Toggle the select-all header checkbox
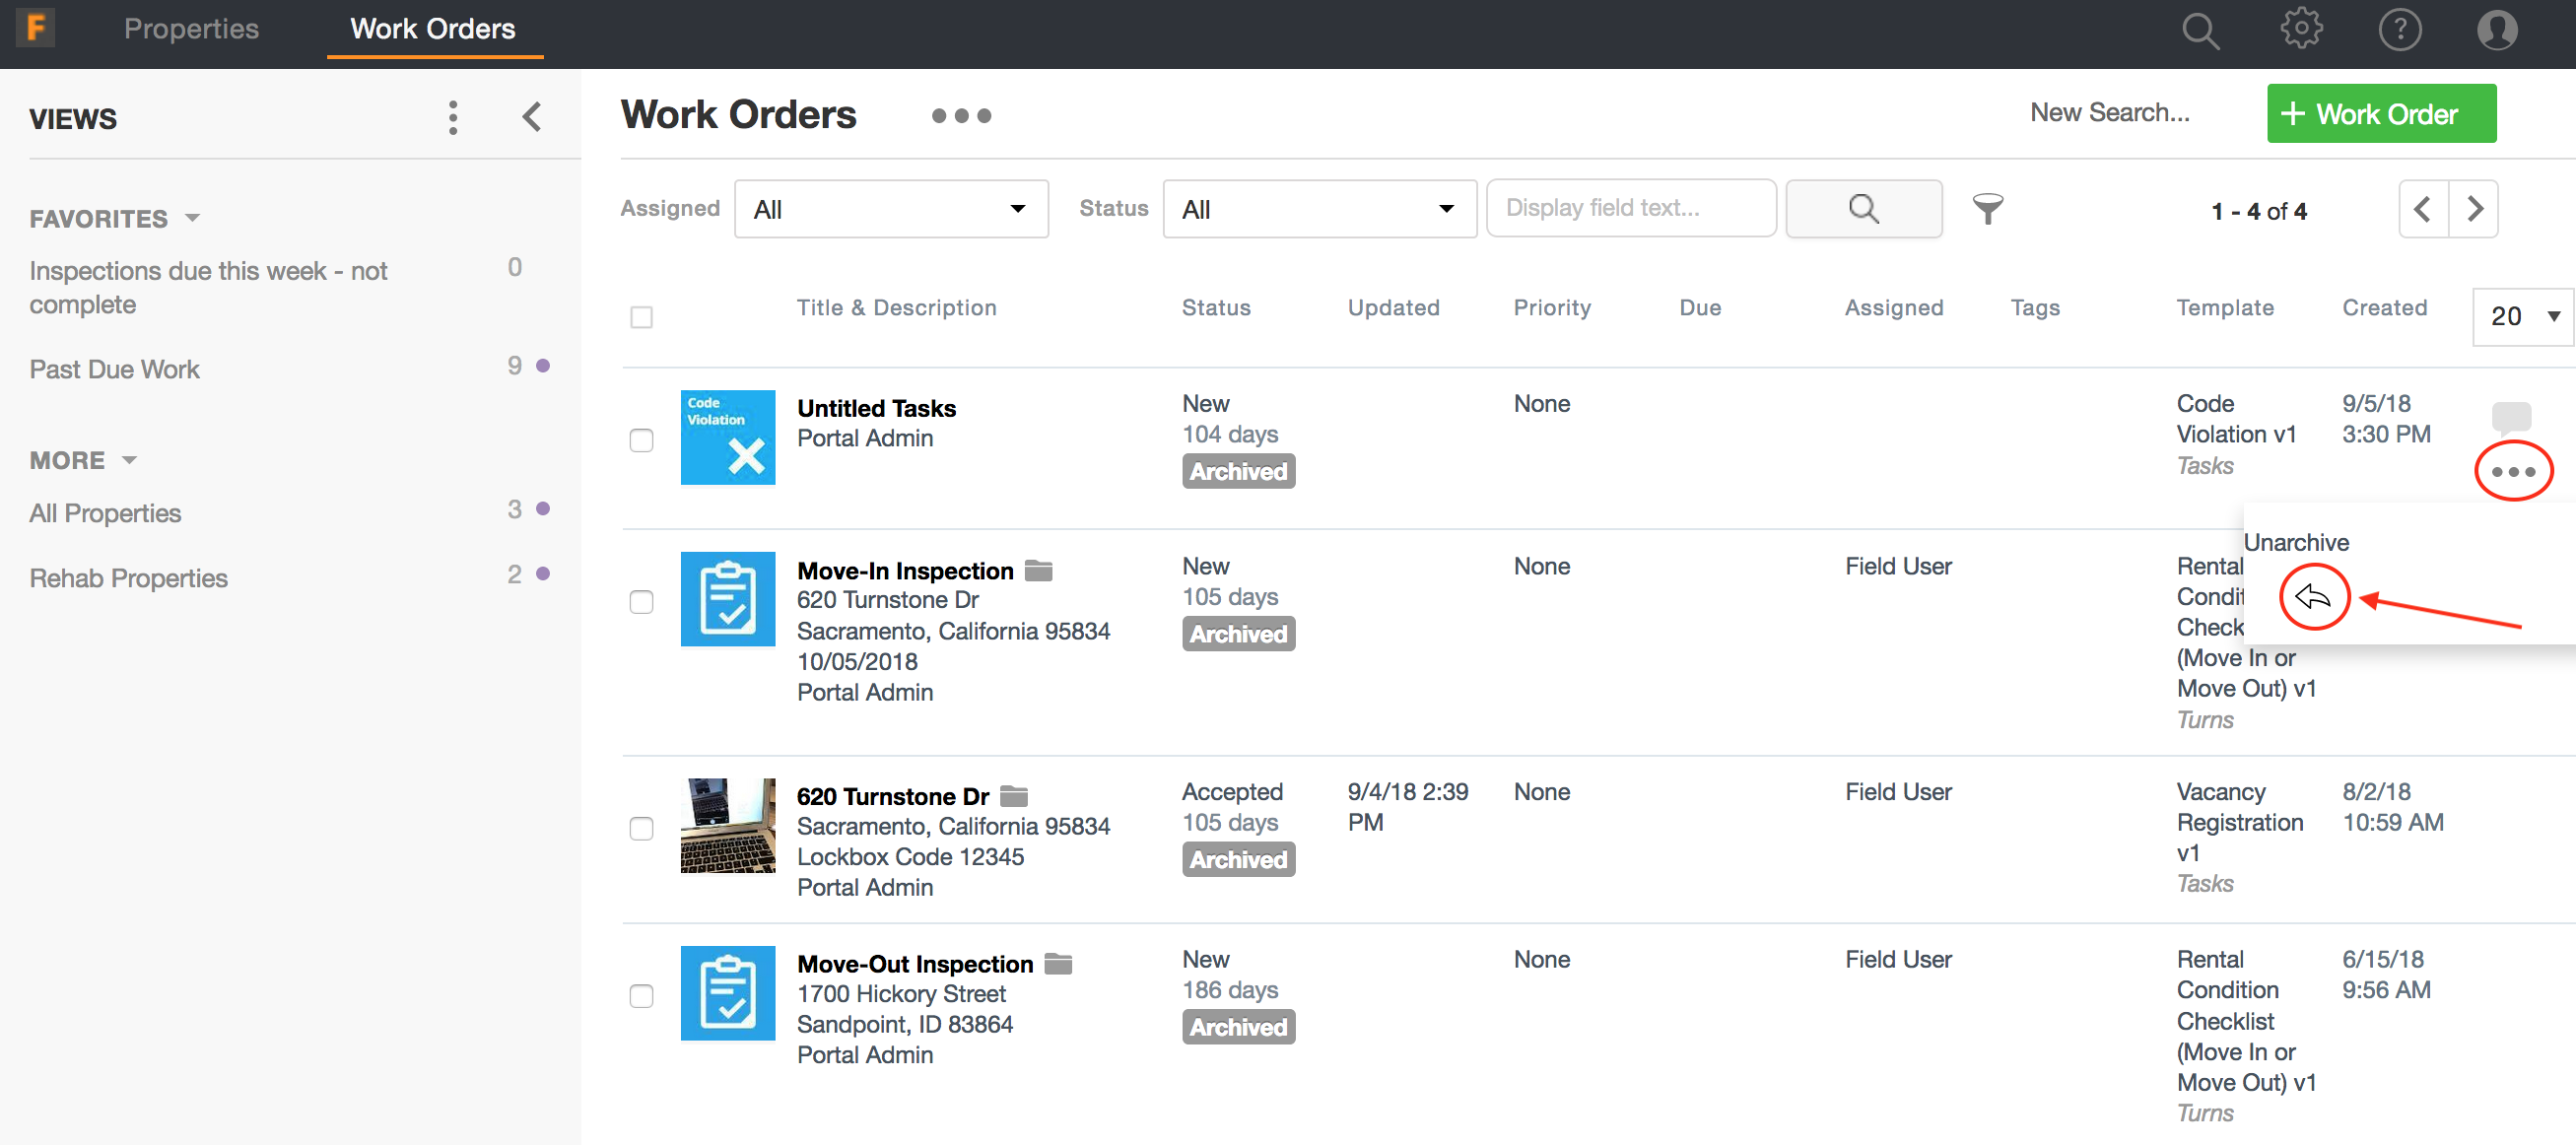The image size is (2576, 1145). coord(642,317)
